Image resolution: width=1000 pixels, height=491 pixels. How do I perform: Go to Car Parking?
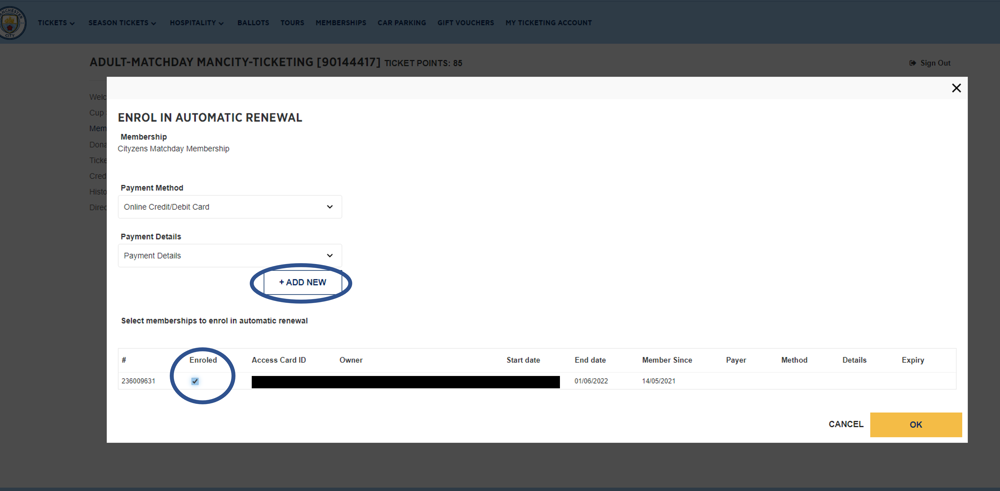[x=402, y=23]
